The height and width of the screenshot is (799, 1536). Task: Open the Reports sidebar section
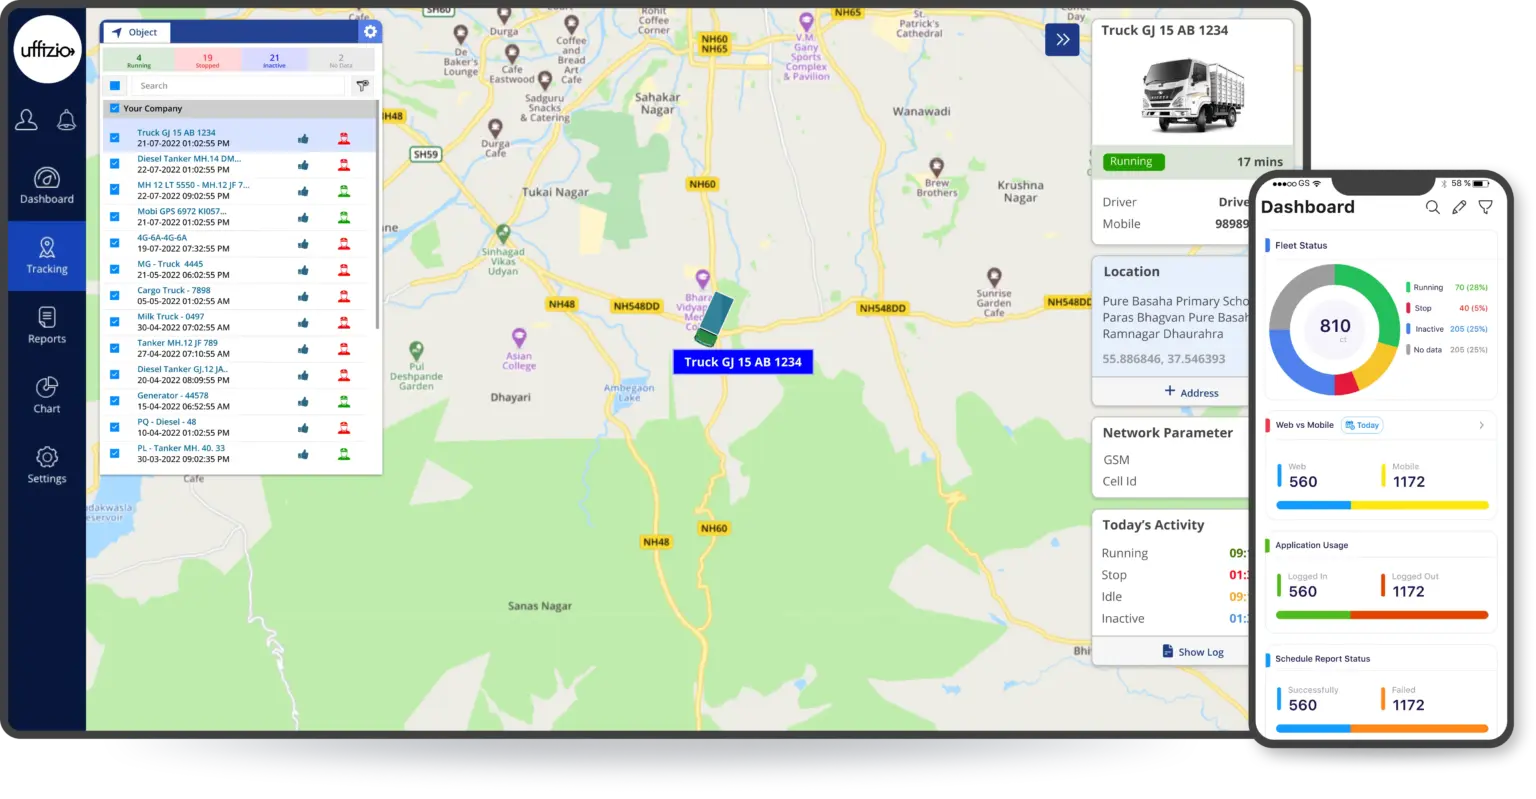click(46, 325)
